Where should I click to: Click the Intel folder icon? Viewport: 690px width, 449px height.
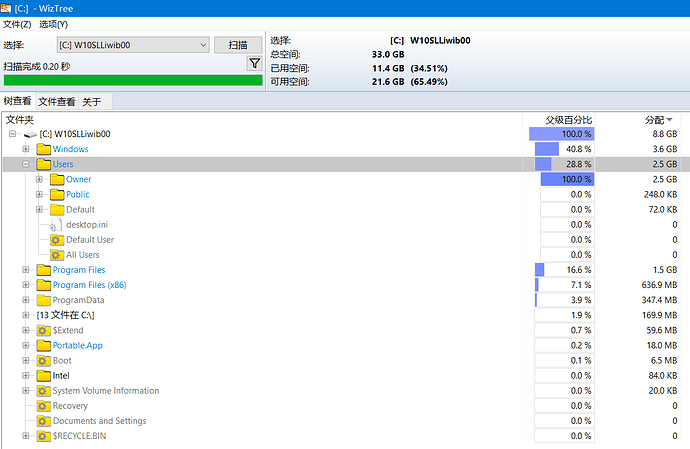click(x=44, y=375)
